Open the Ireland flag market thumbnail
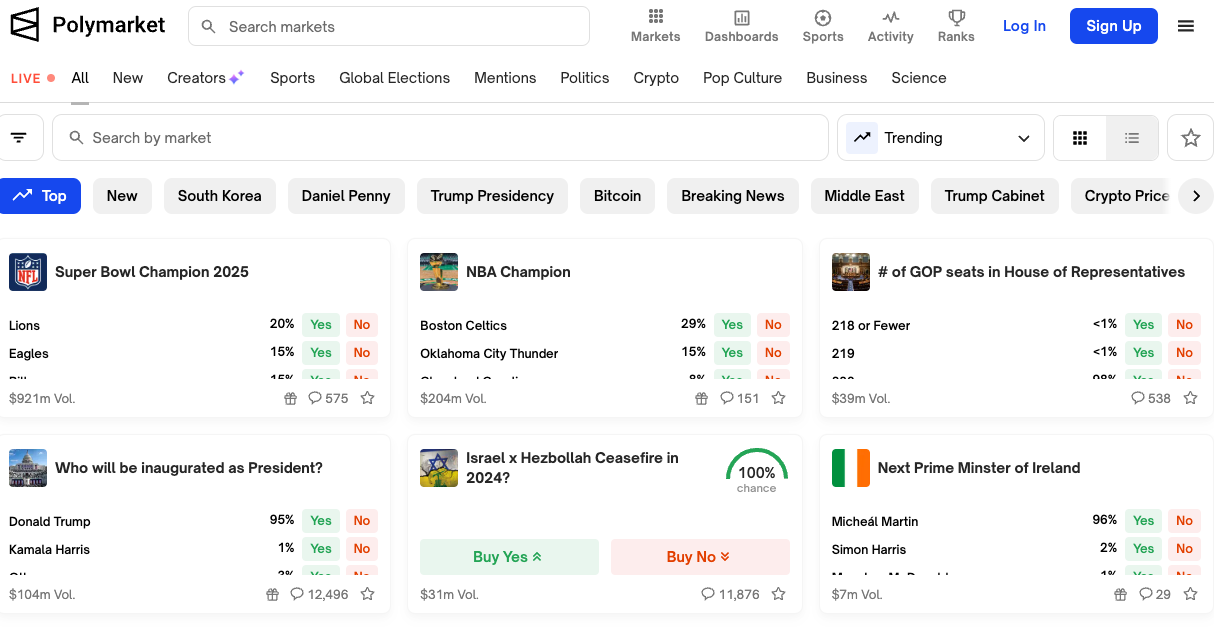Viewport: 1214px width, 627px height. pyautogui.click(x=851, y=468)
